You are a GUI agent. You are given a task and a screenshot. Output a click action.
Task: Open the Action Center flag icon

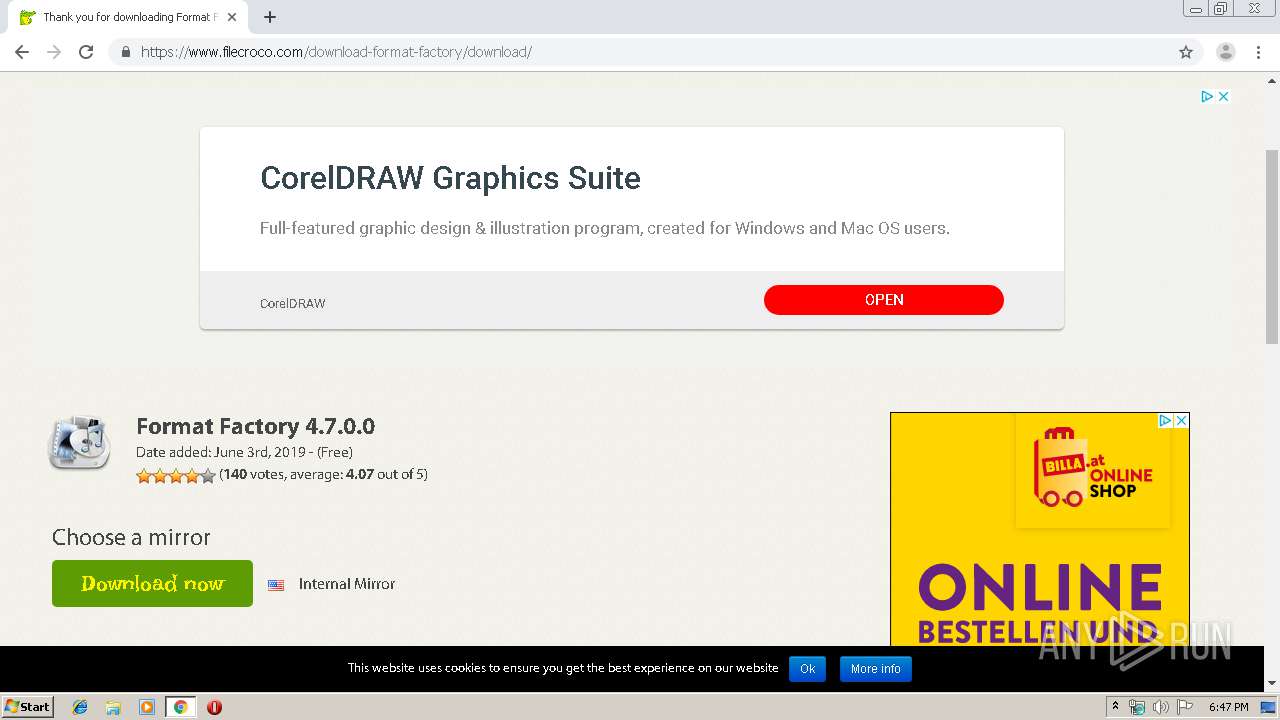(1185, 707)
